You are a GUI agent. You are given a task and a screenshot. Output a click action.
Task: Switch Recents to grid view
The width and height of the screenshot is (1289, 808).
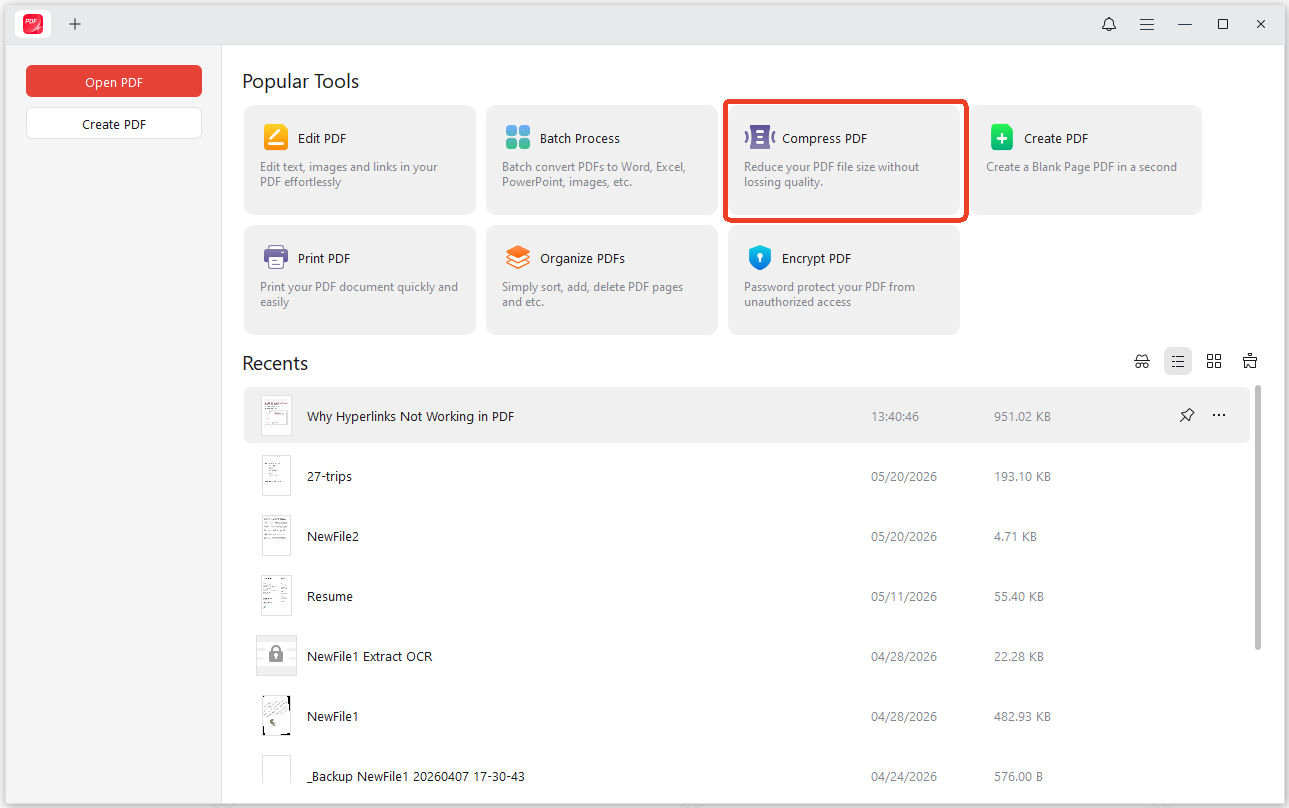(x=1214, y=362)
